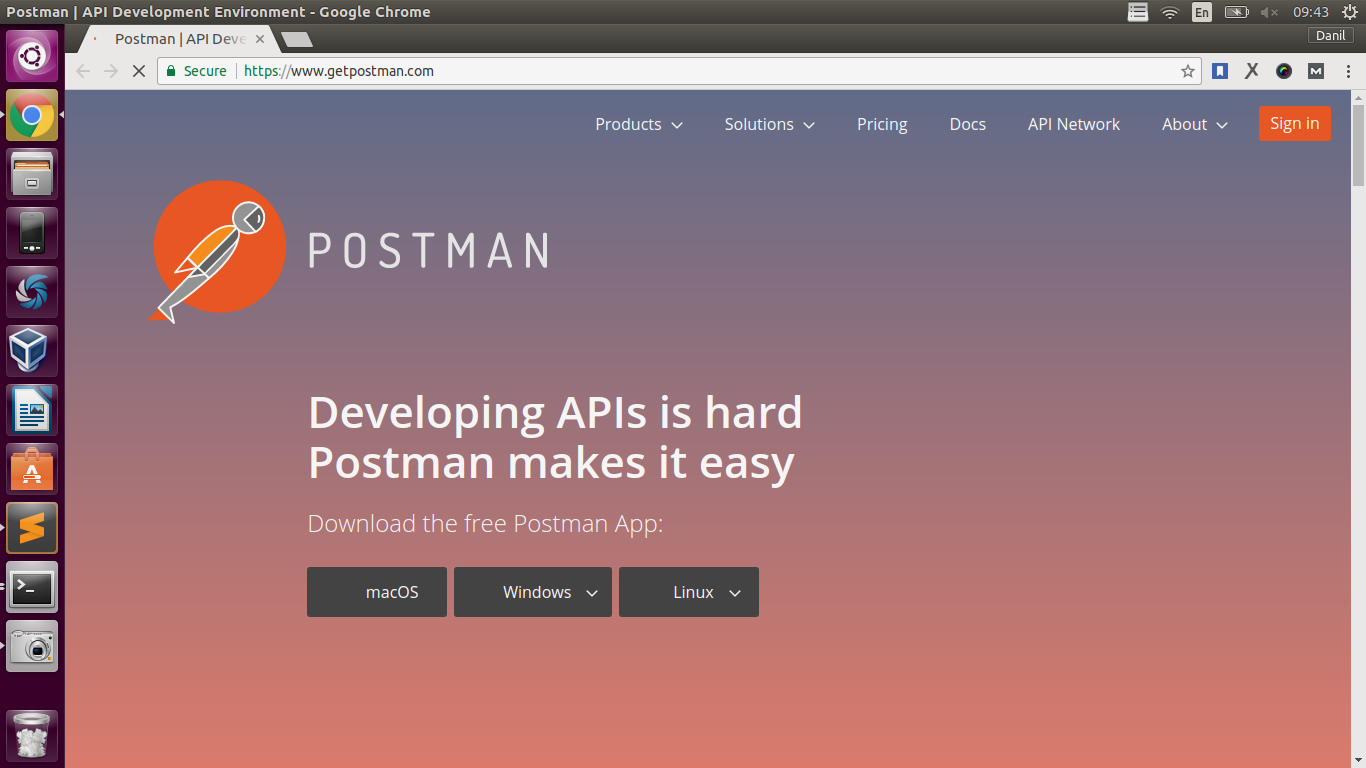1366x768 pixels.
Task: Launch Sublime Text from the dock
Action: pyautogui.click(x=31, y=527)
